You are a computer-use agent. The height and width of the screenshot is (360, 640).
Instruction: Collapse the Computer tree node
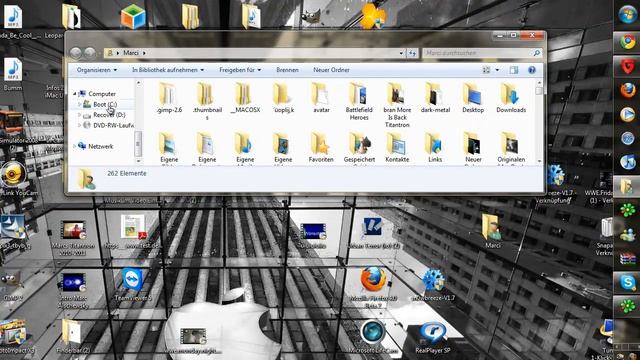pyautogui.click(x=75, y=94)
